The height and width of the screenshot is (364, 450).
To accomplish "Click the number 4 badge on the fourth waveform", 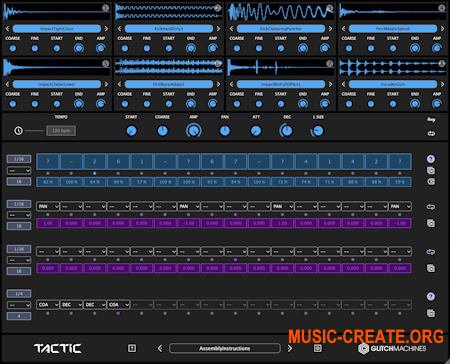I will (x=442, y=8).
